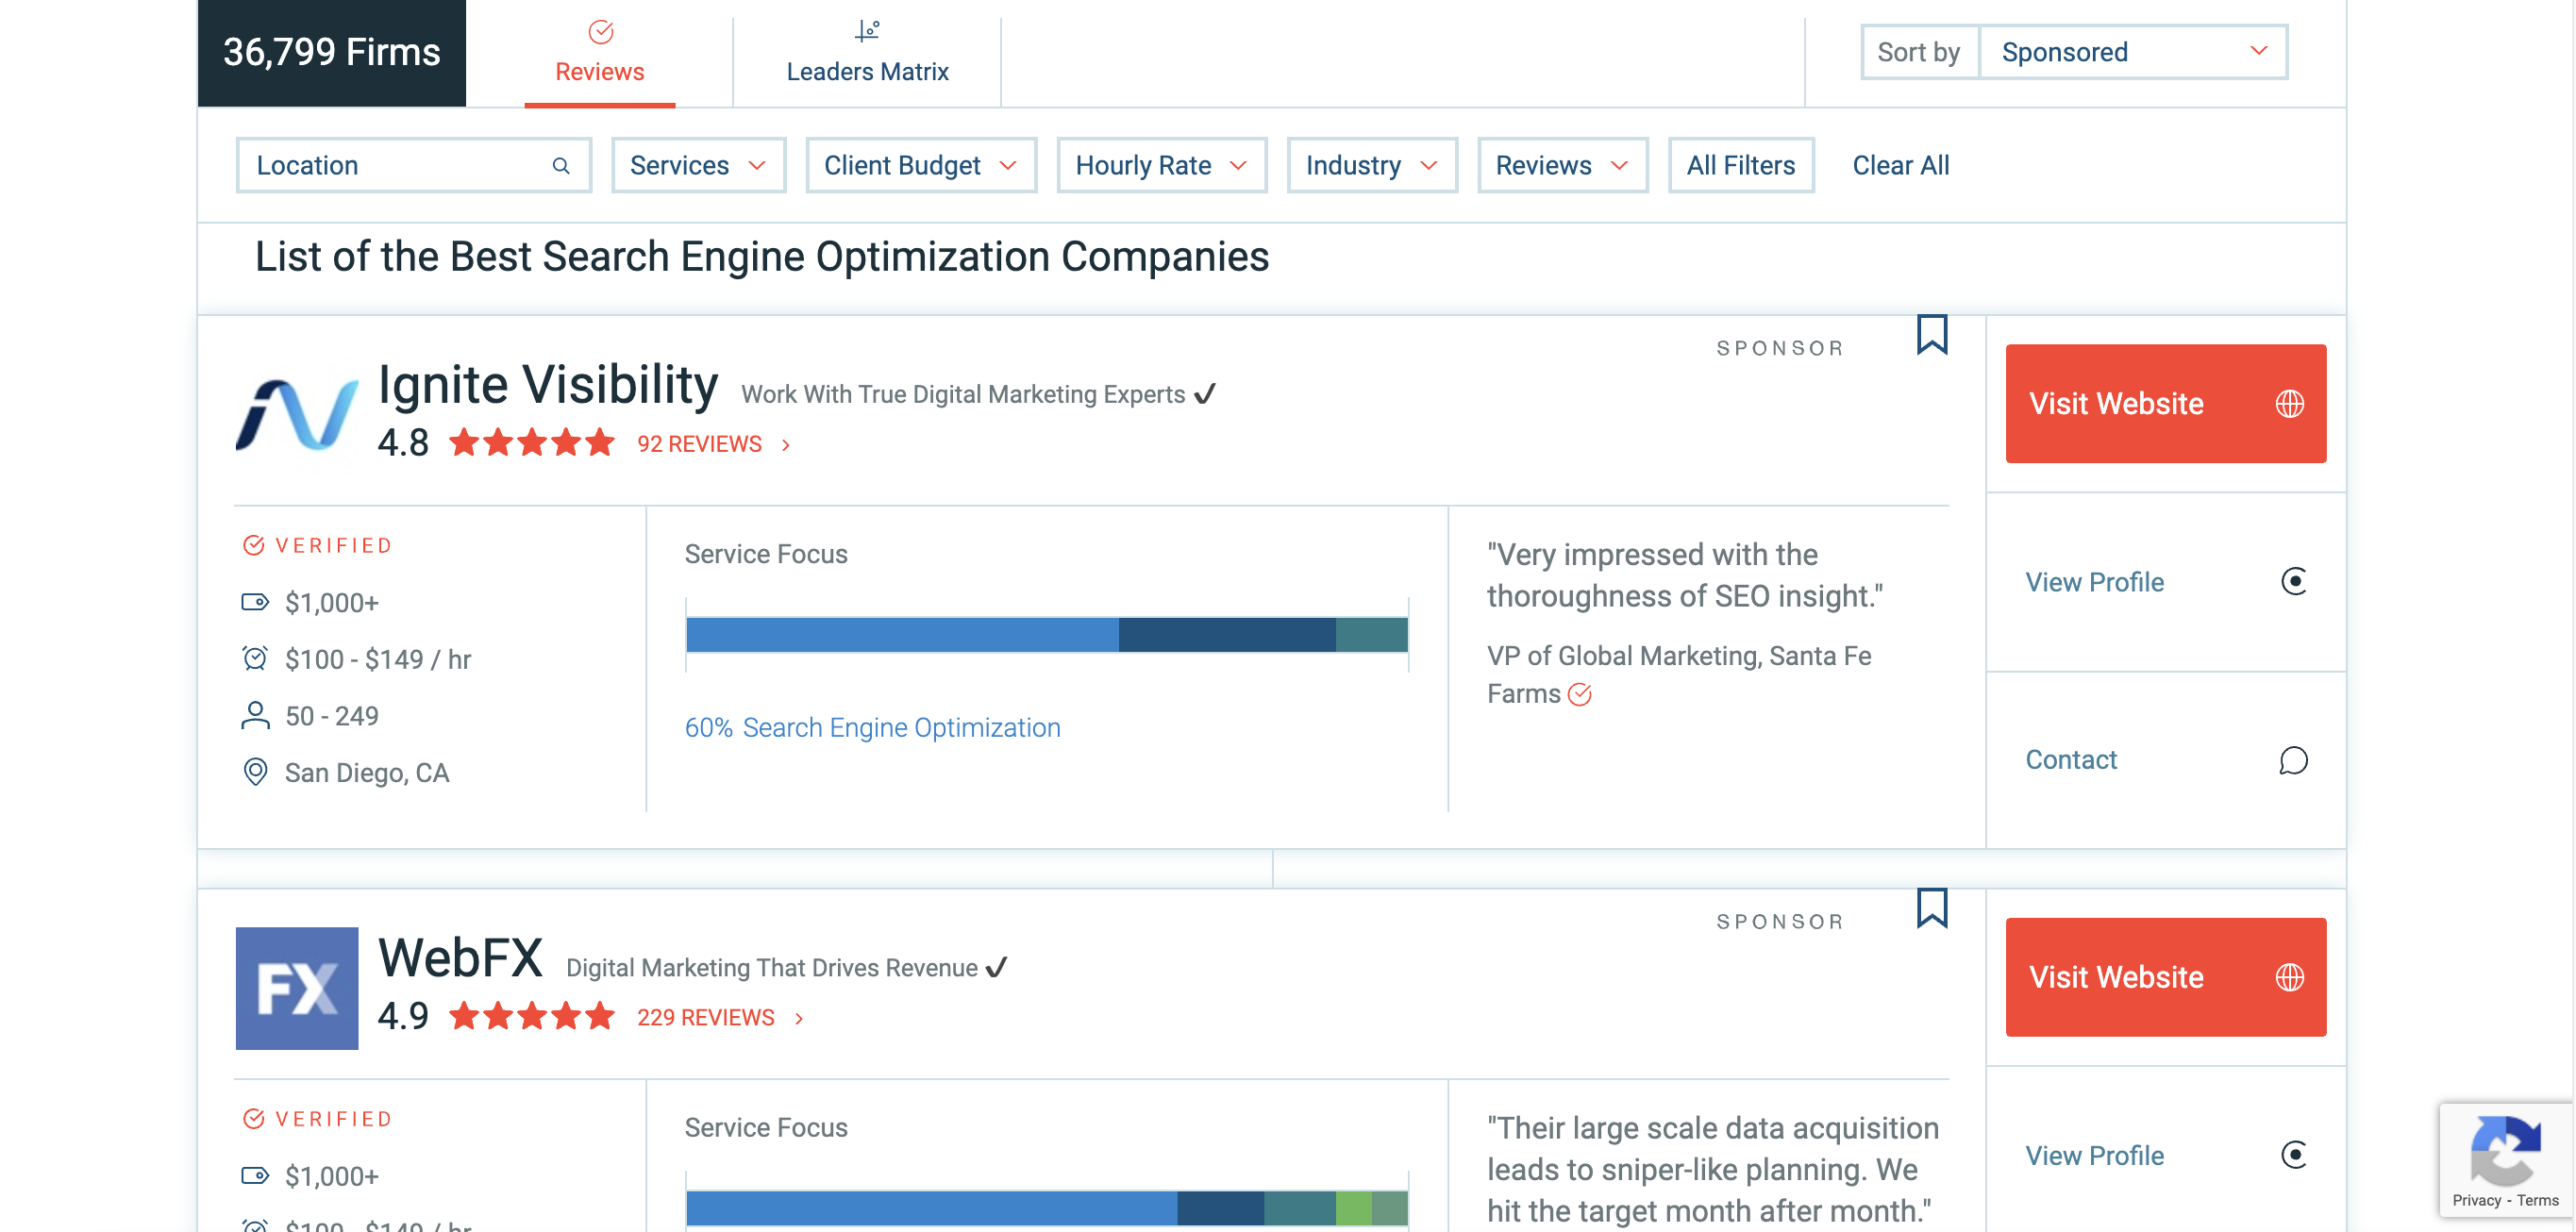
Task: Click the Leaders Matrix chart icon
Action: click(867, 32)
